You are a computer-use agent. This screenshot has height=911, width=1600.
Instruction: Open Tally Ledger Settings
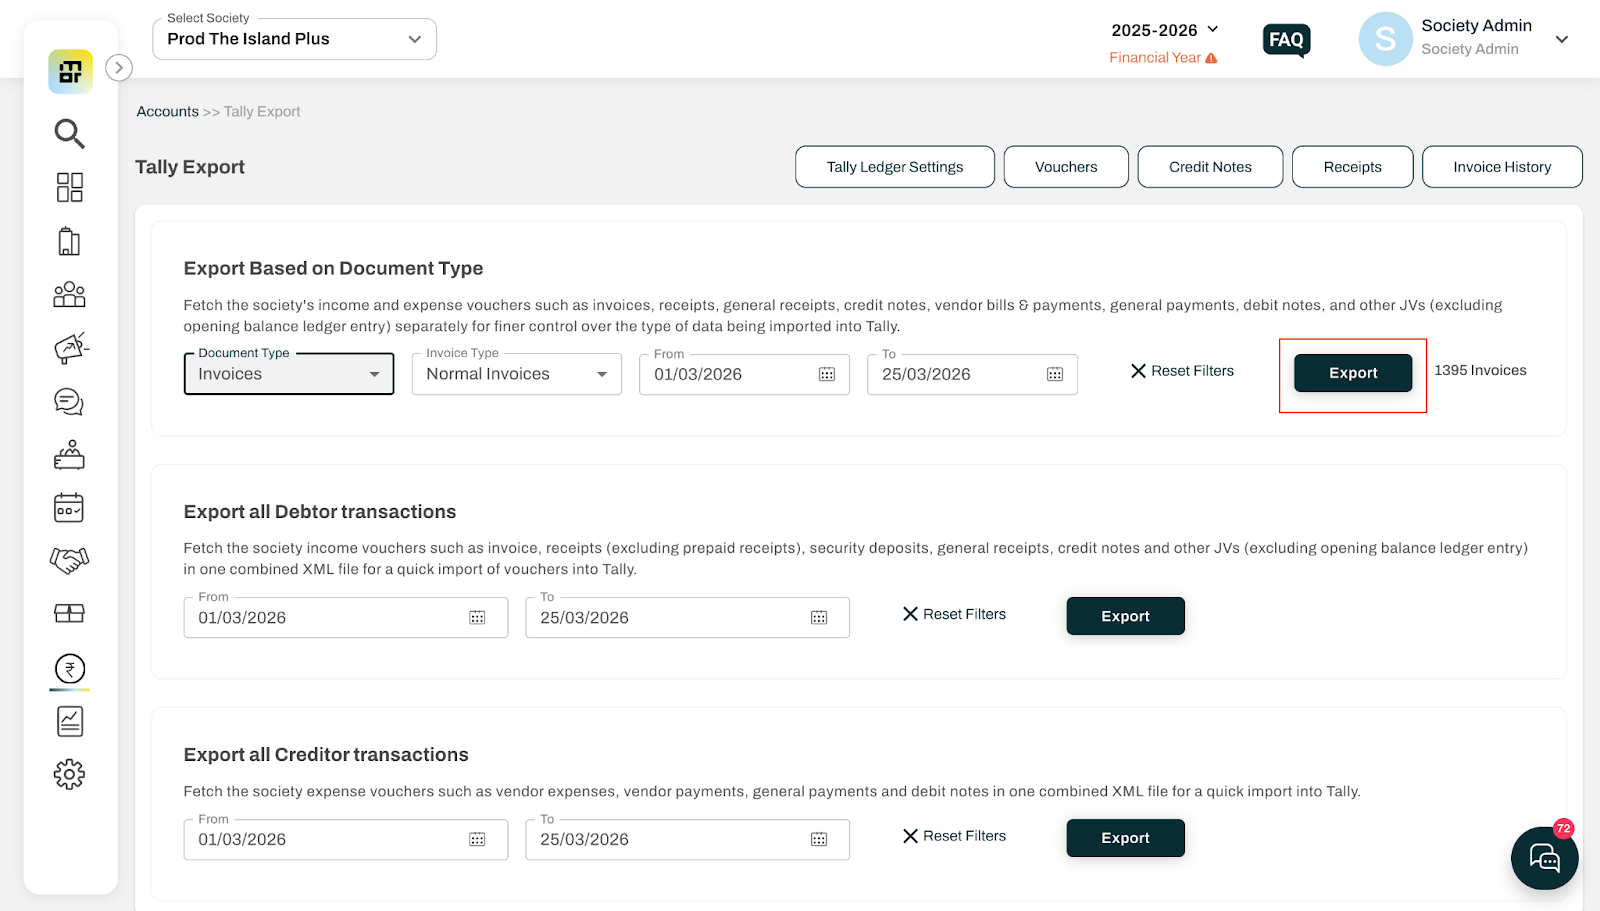pyautogui.click(x=895, y=167)
